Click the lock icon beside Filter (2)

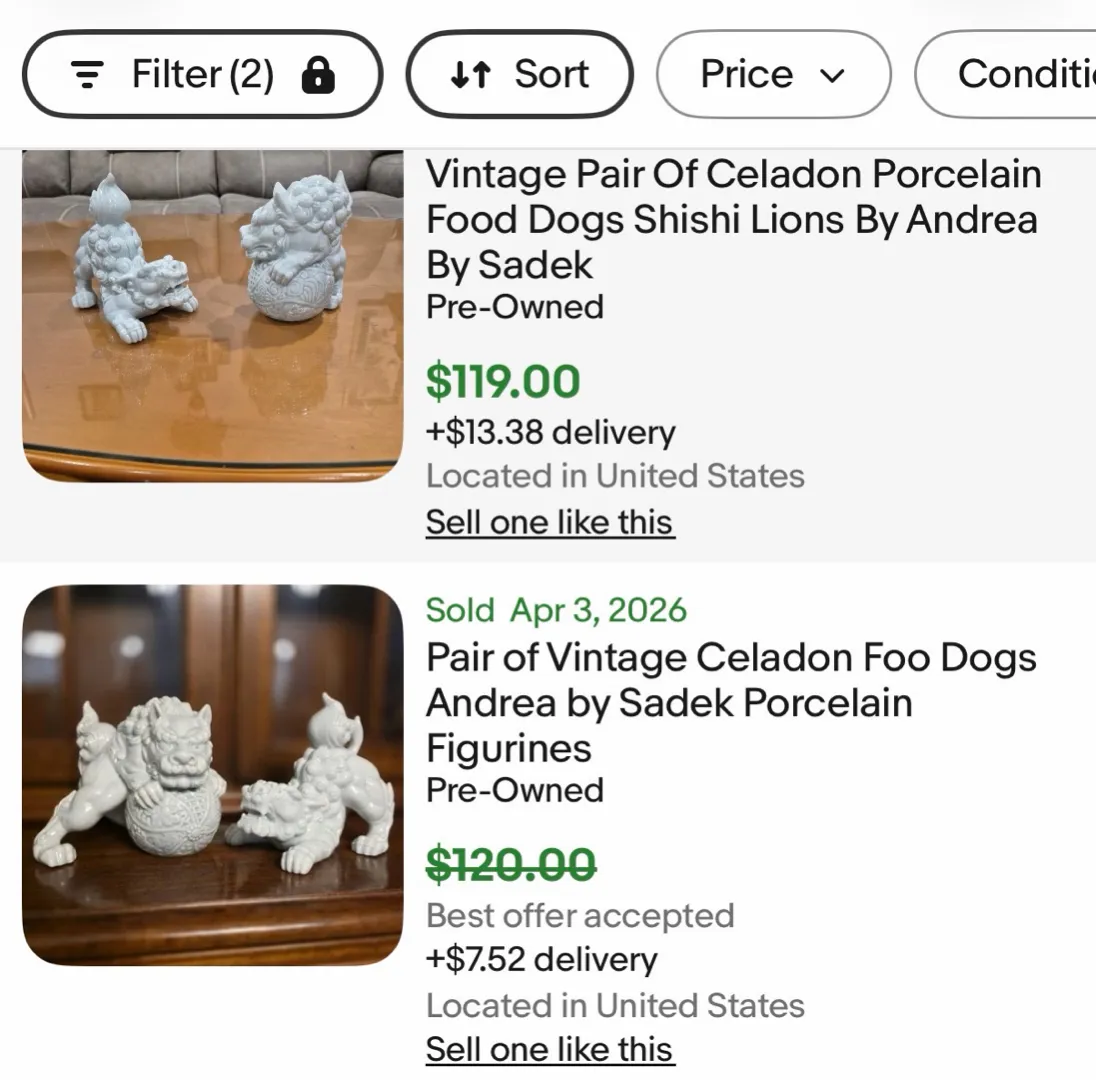pos(318,74)
